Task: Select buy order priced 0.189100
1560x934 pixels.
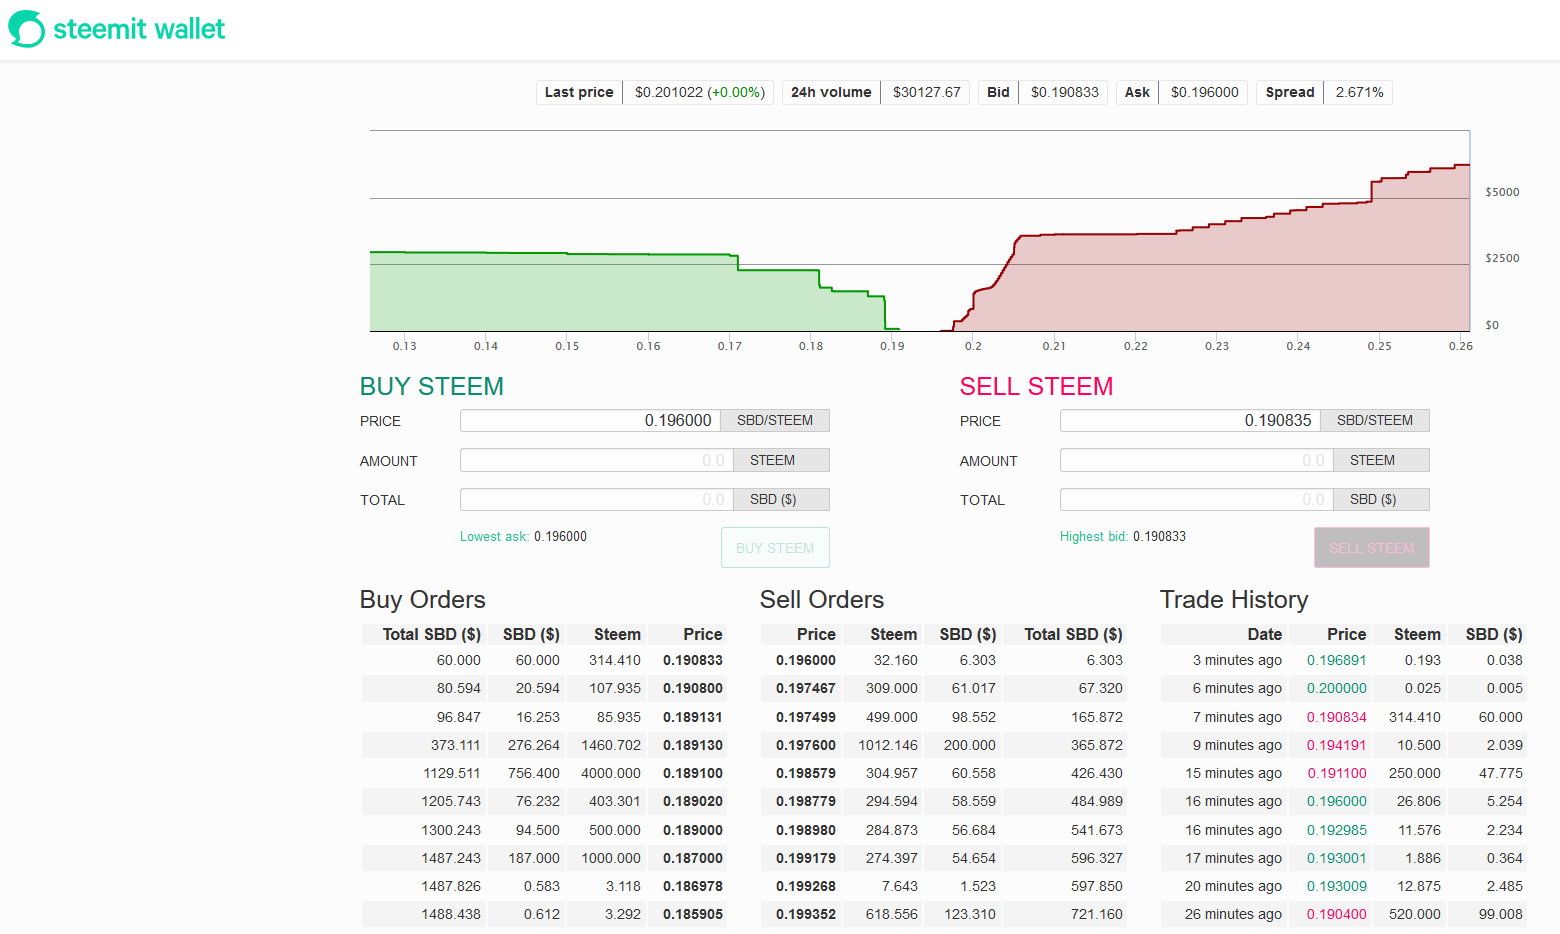Action: click(x=543, y=773)
